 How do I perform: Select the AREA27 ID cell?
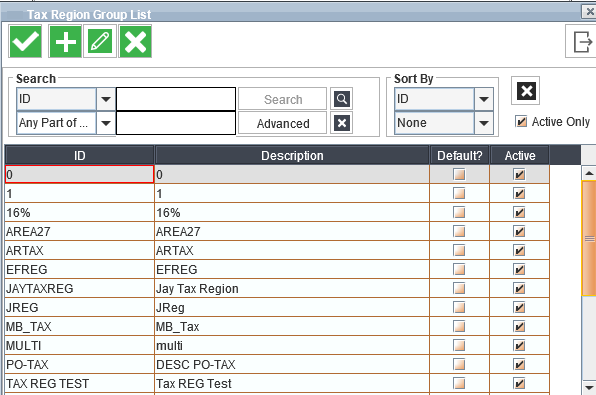[x=79, y=231]
